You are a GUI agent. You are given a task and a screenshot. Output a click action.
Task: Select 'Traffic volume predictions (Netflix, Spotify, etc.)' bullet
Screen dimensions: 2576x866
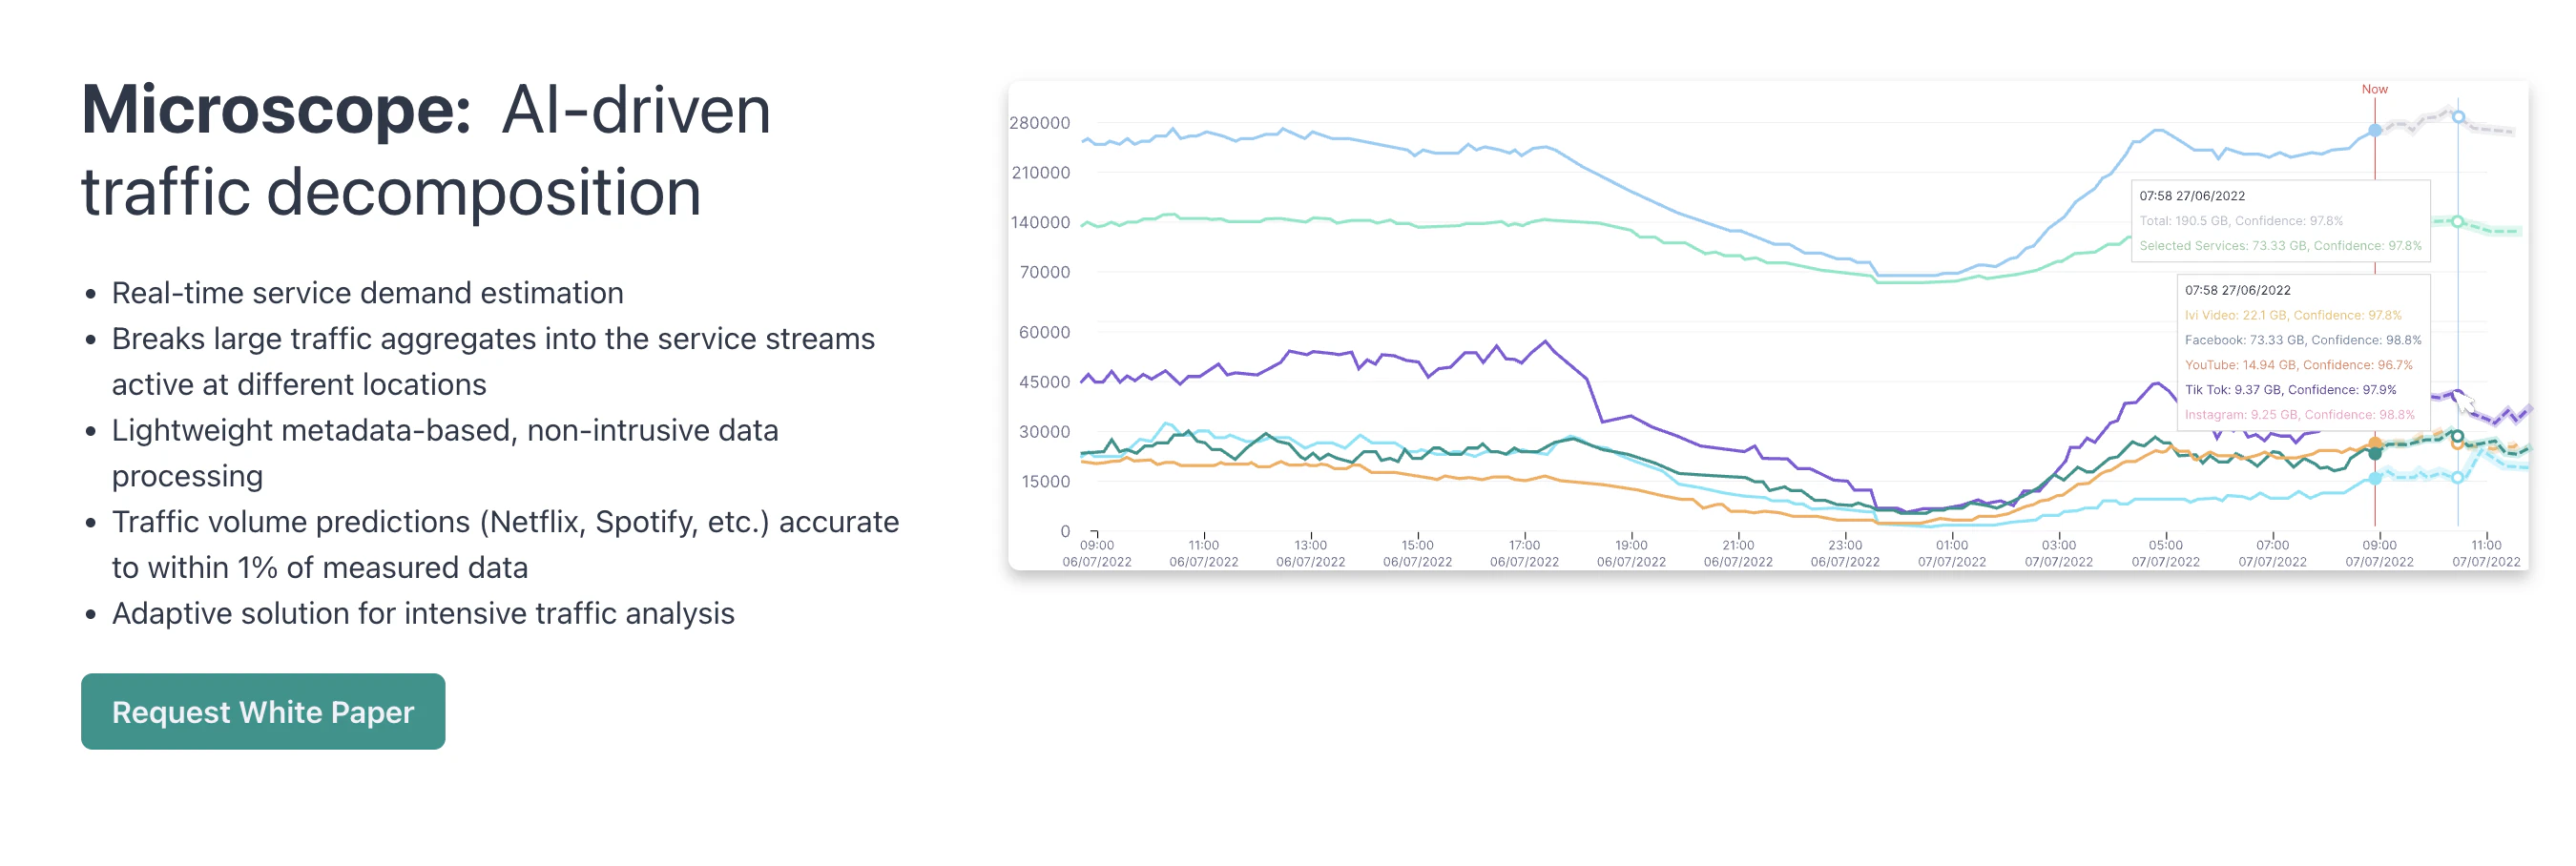click(505, 544)
